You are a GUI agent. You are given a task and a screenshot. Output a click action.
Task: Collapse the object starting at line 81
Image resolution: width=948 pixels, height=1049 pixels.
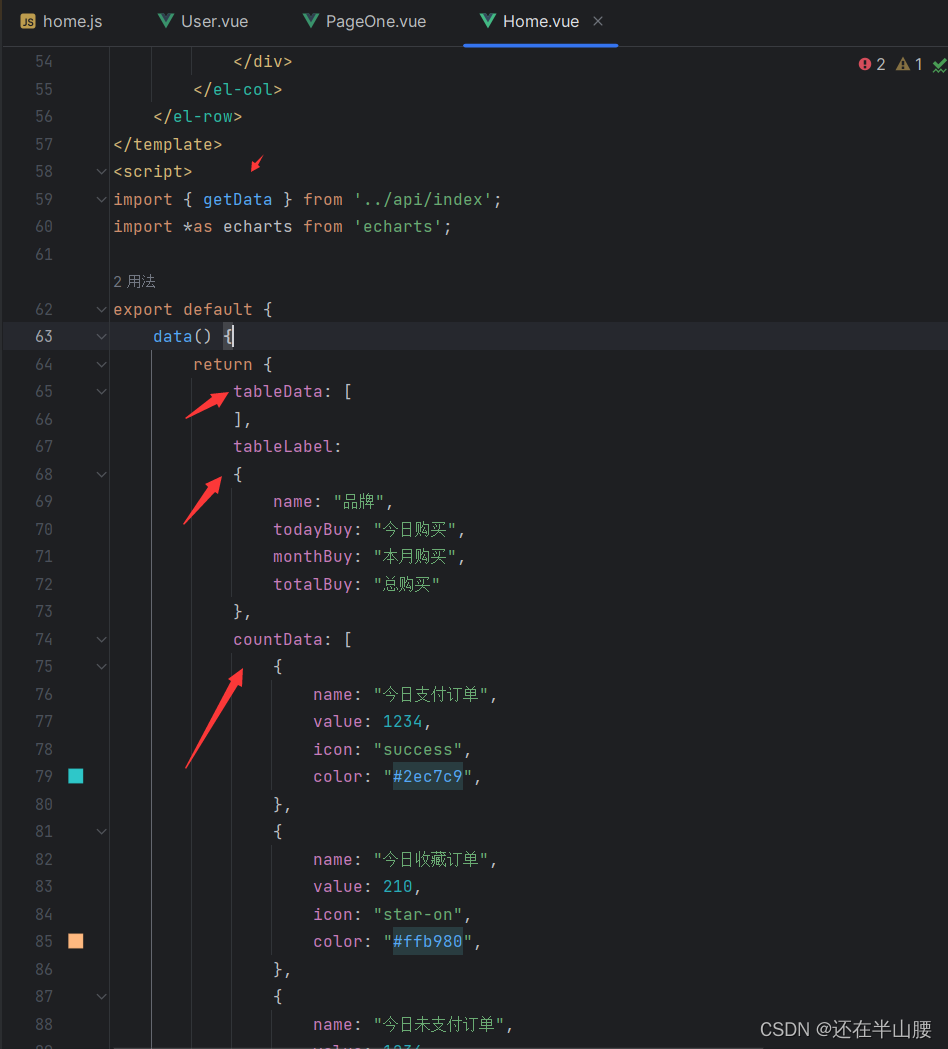pyautogui.click(x=100, y=831)
